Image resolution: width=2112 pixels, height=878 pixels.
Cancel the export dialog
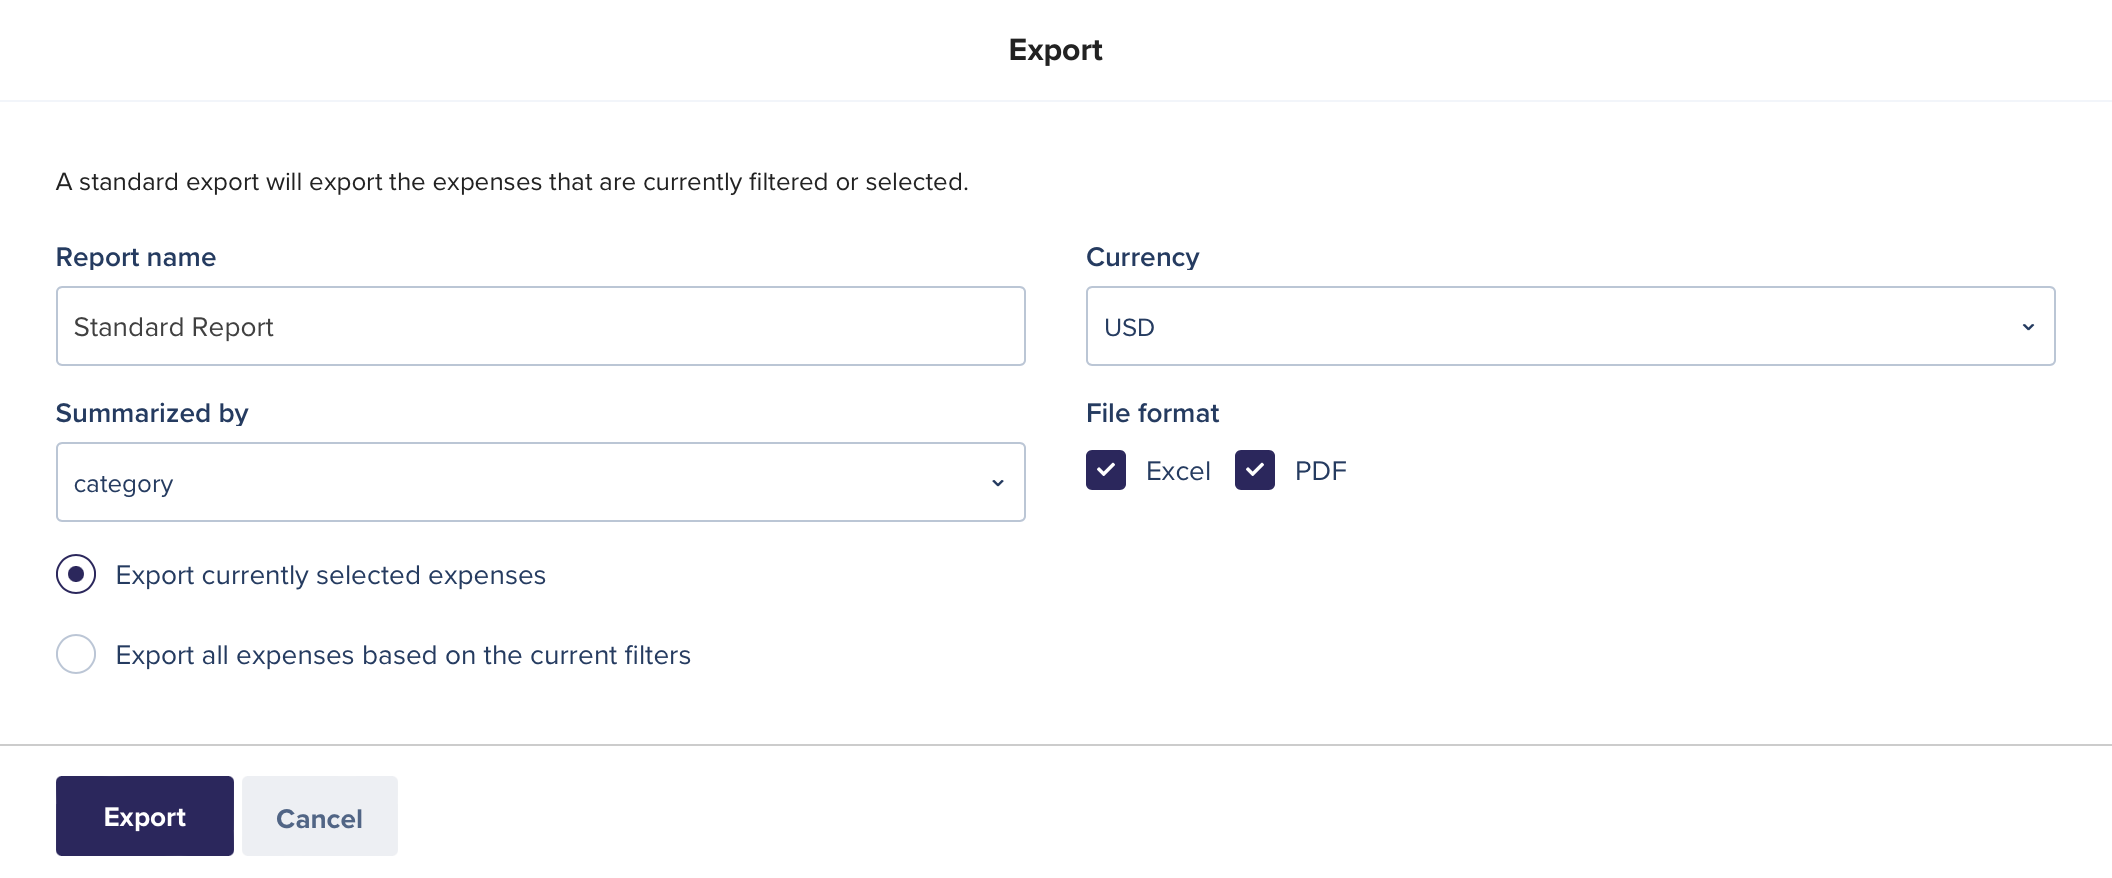320,816
